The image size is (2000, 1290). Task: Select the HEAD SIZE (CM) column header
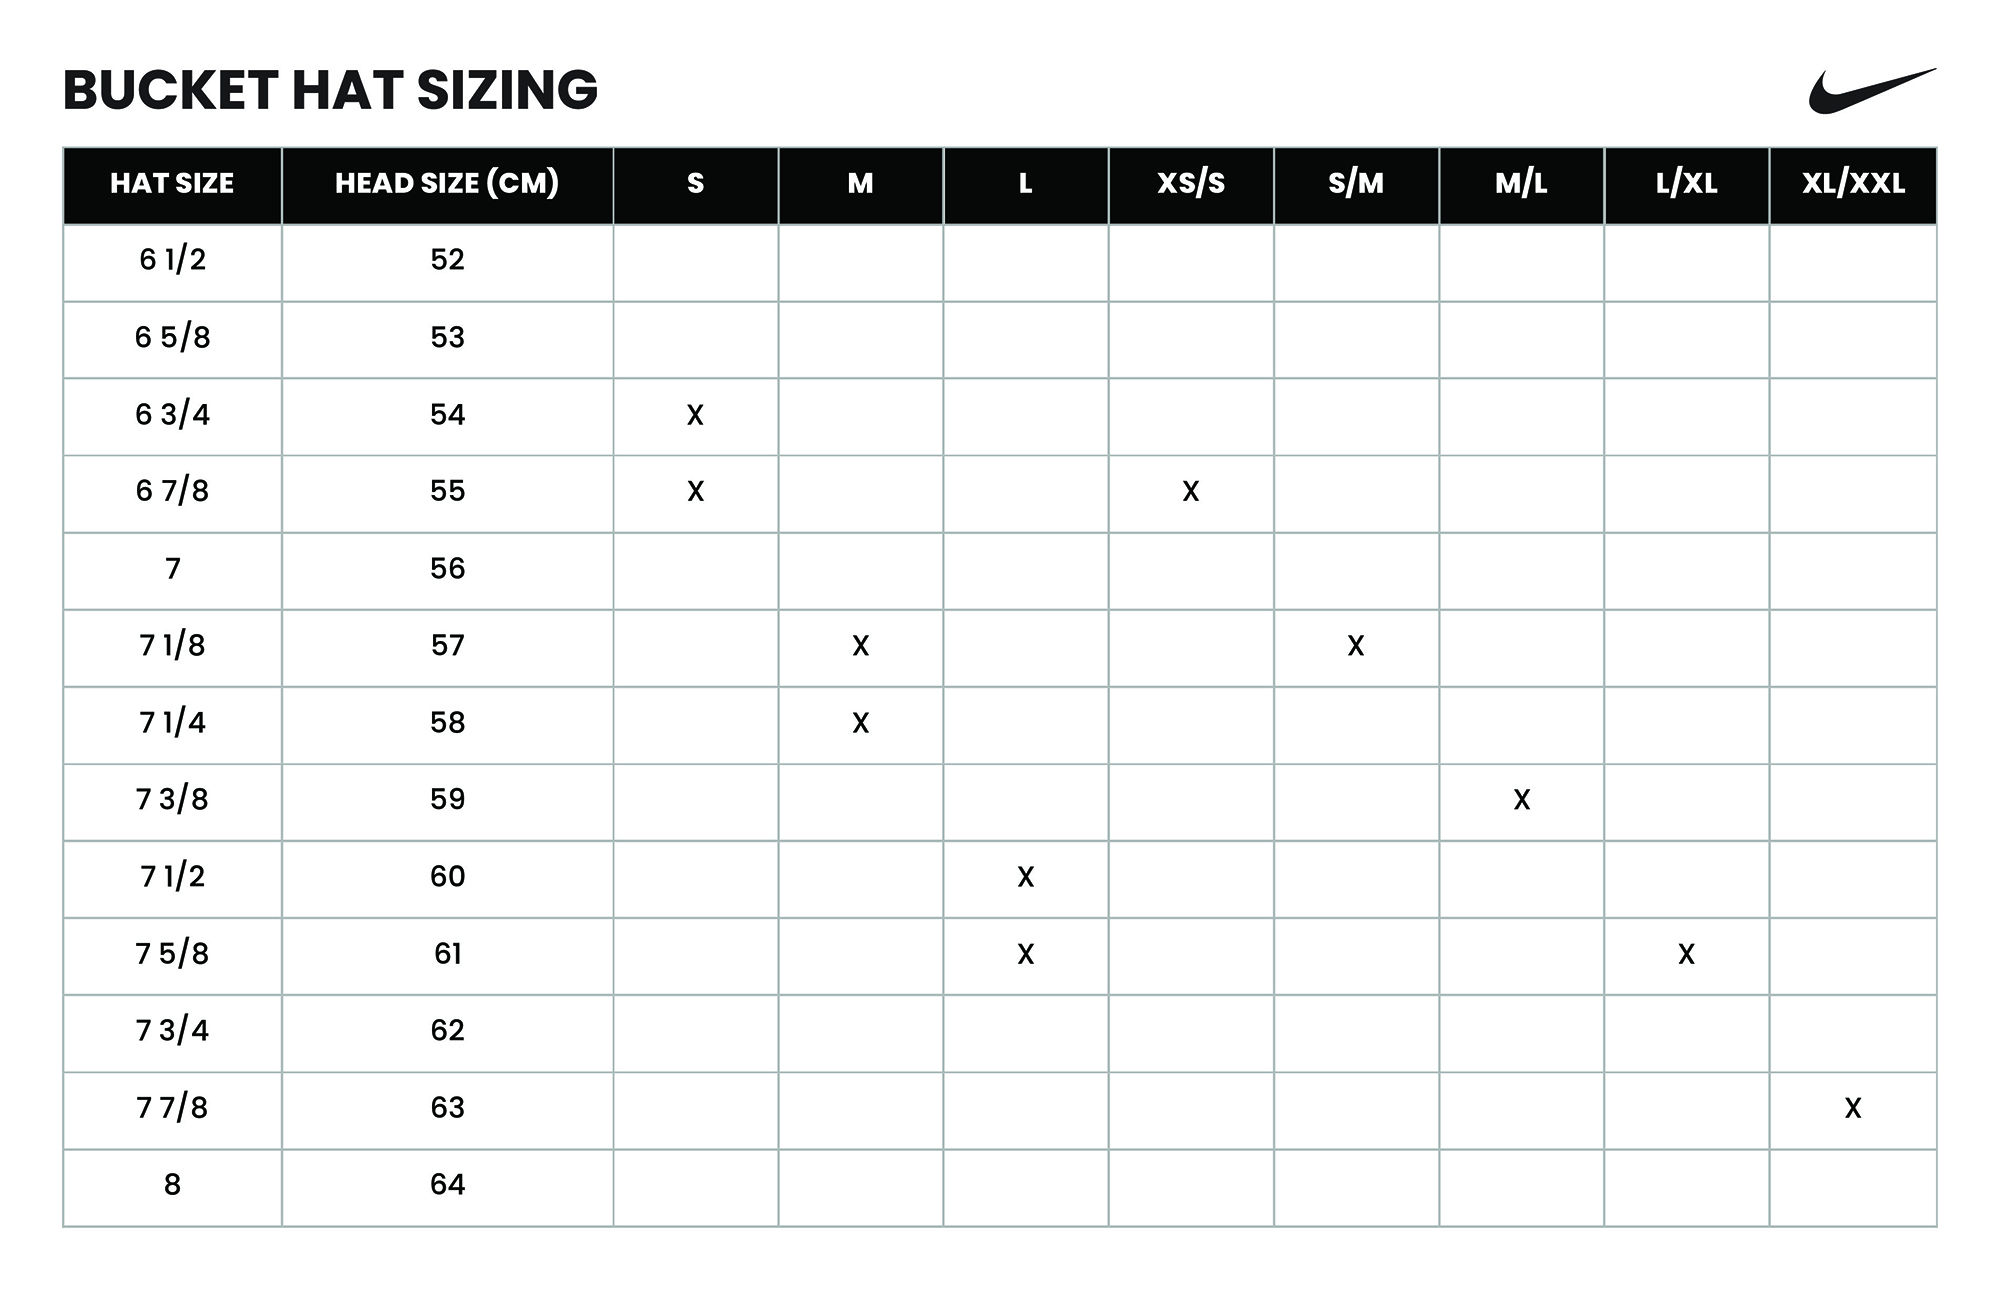(447, 184)
